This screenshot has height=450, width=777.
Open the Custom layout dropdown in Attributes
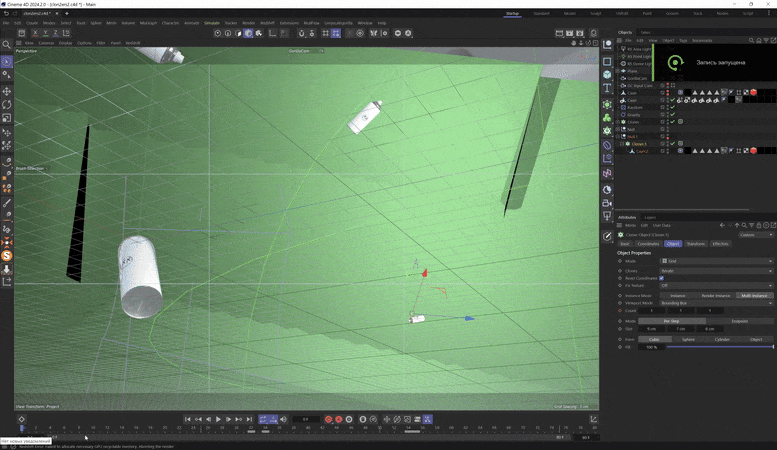tap(756, 234)
